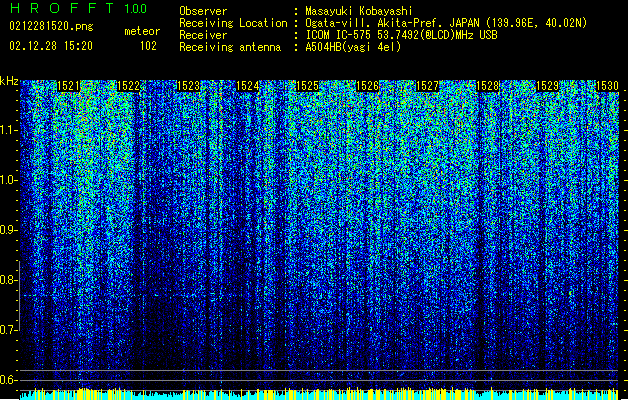Select the Receiving Location field label

pyautogui.click(x=233, y=23)
